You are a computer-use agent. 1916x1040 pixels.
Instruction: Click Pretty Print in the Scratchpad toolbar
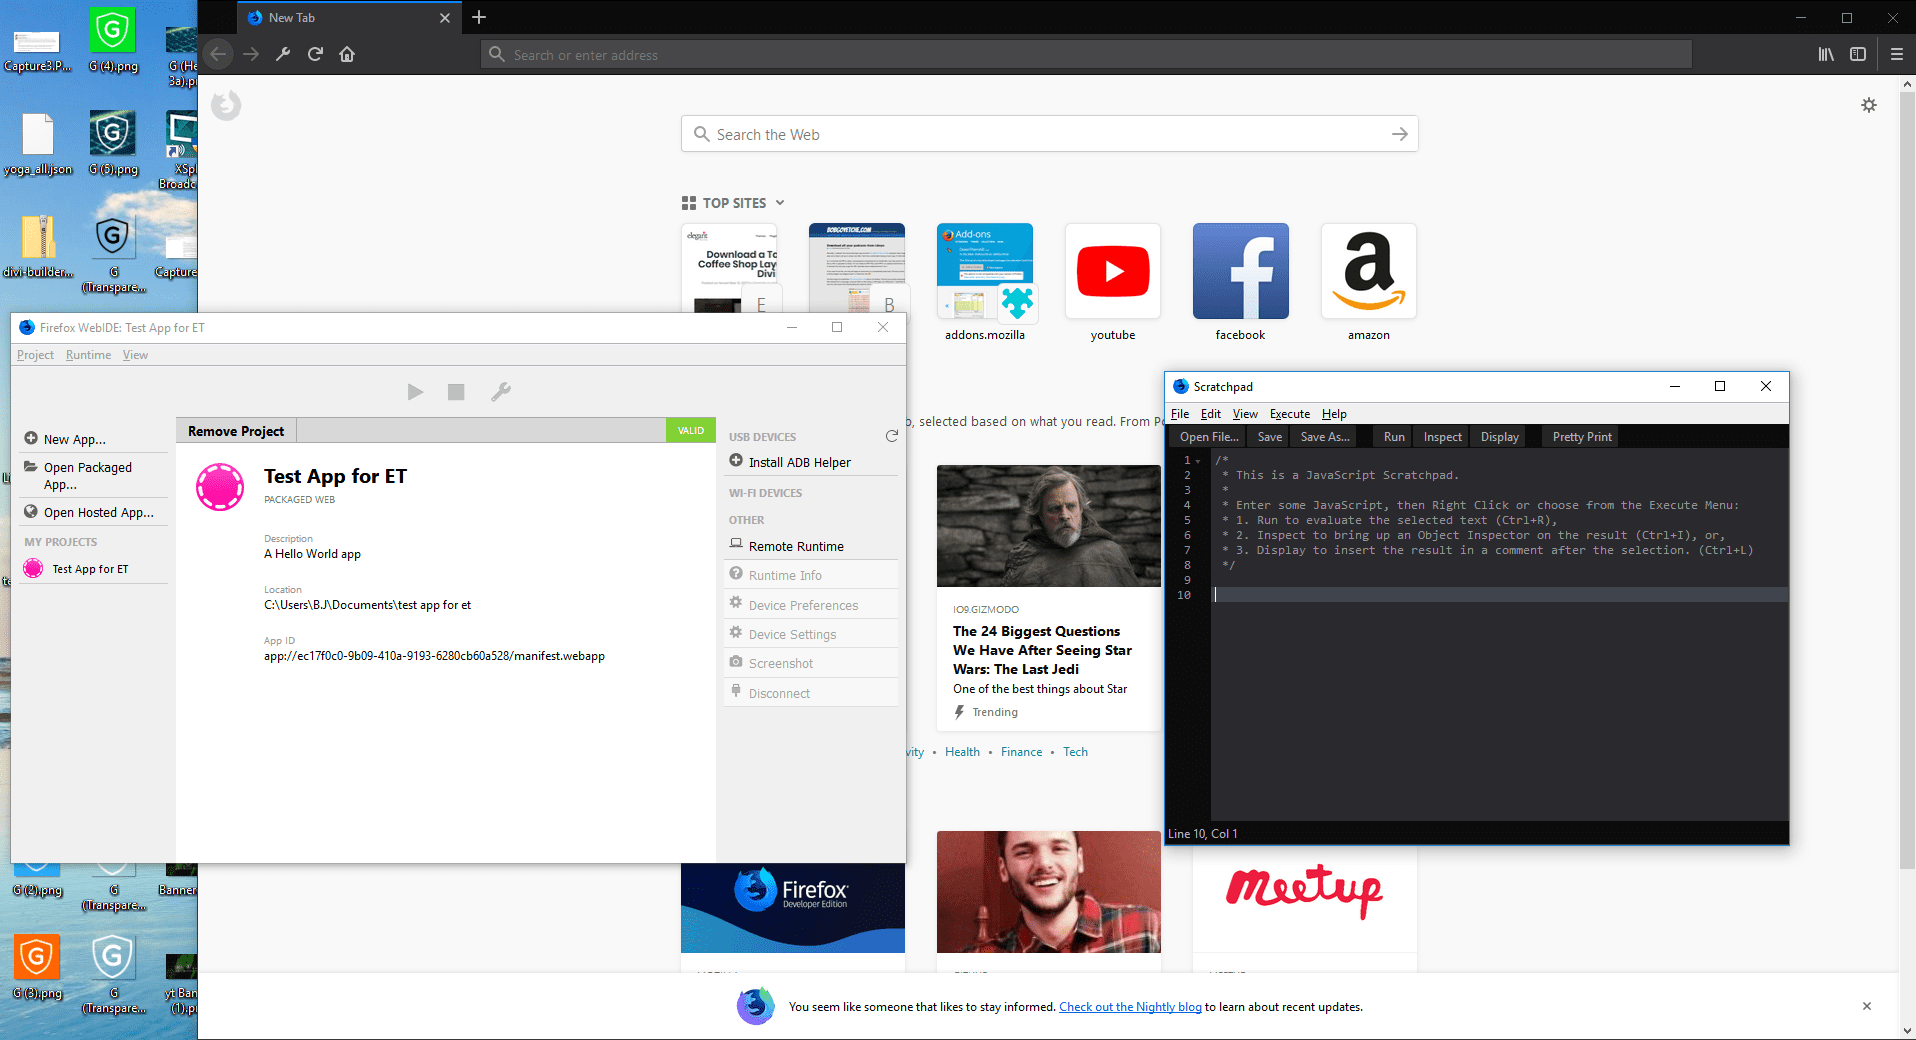click(1580, 436)
